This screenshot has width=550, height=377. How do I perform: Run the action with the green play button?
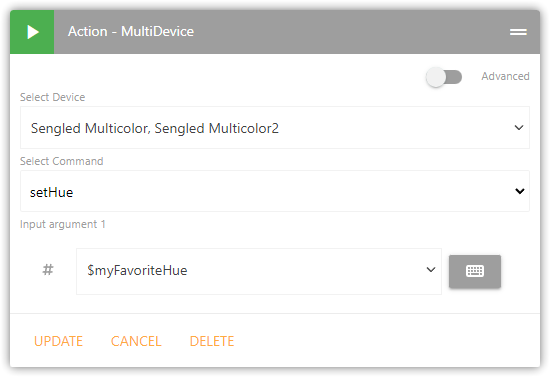pyautogui.click(x=32, y=32)
